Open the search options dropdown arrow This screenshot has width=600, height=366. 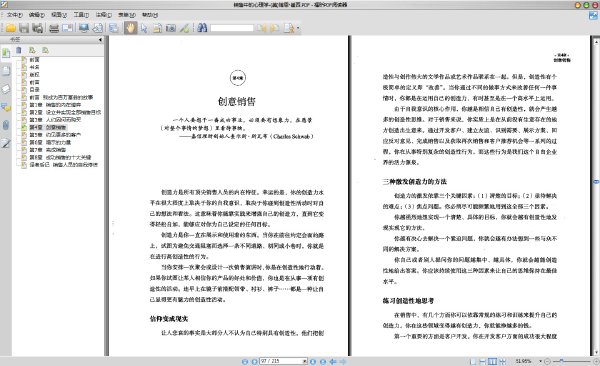298,28
